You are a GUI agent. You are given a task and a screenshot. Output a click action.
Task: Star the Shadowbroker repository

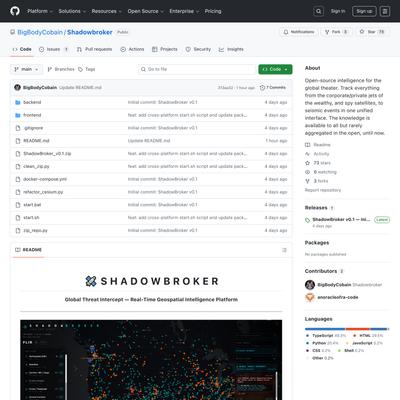click(372, 32)
